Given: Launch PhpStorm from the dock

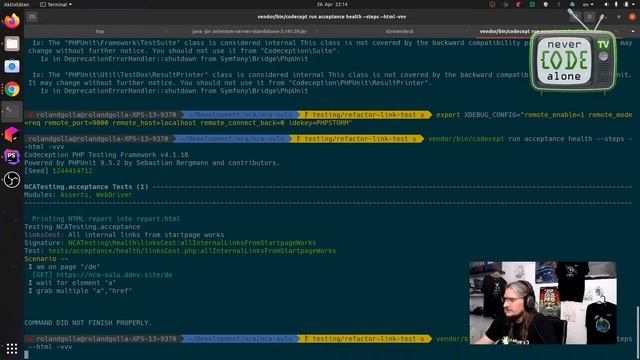Looking at the screenshot, I should (12, 157).
